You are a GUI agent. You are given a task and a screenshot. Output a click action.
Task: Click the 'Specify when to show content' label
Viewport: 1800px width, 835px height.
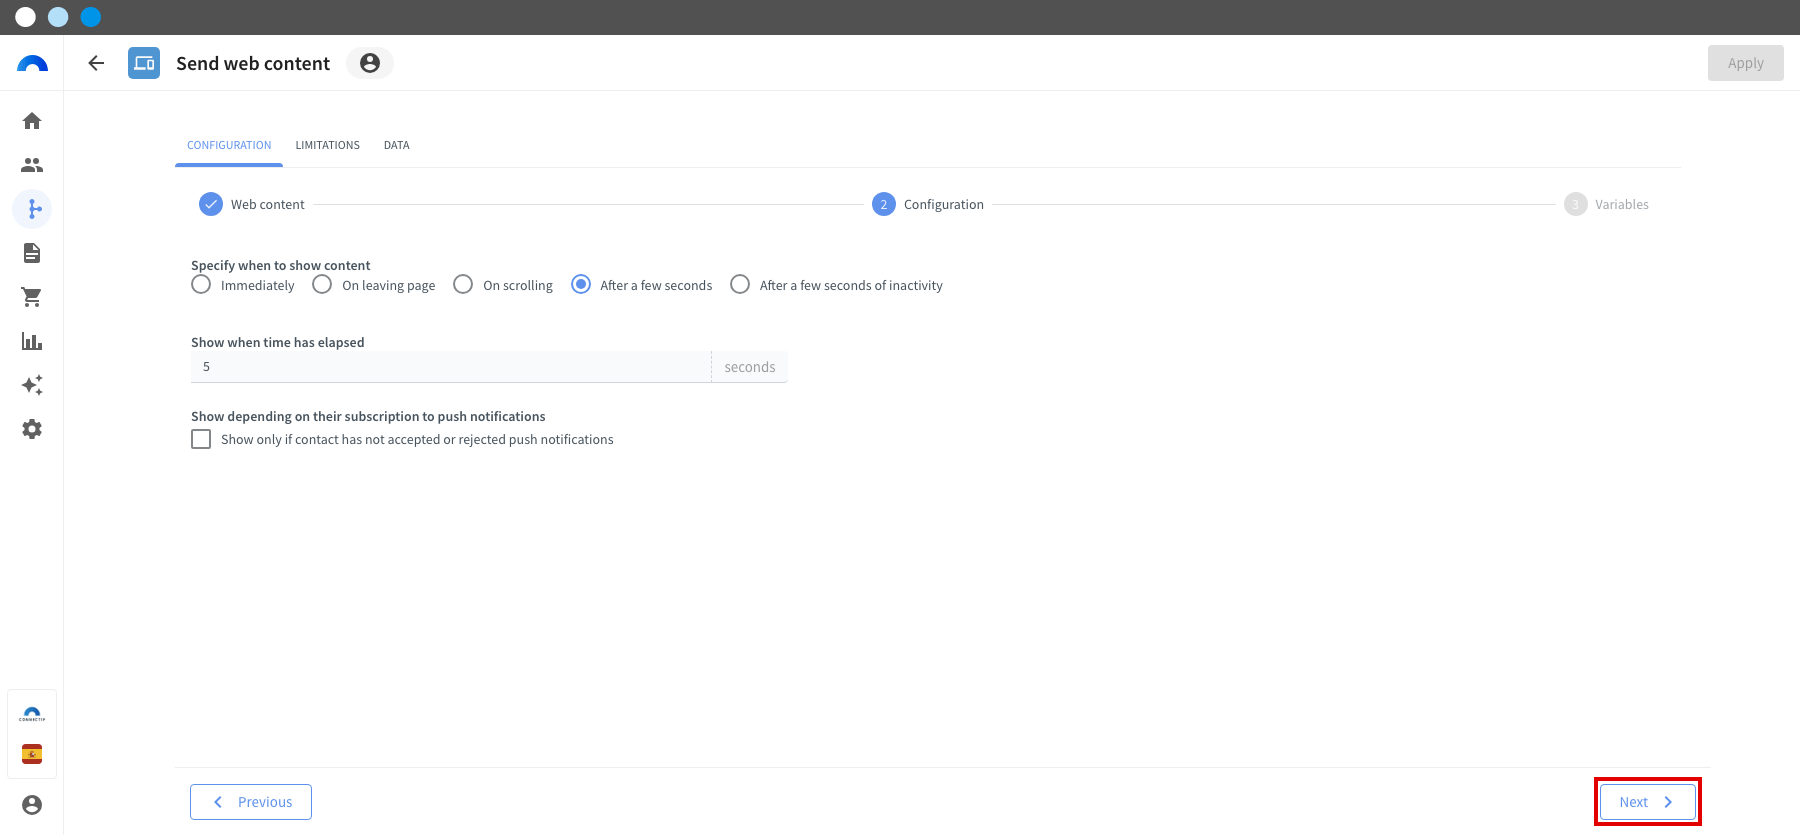(x=281, y=265)
